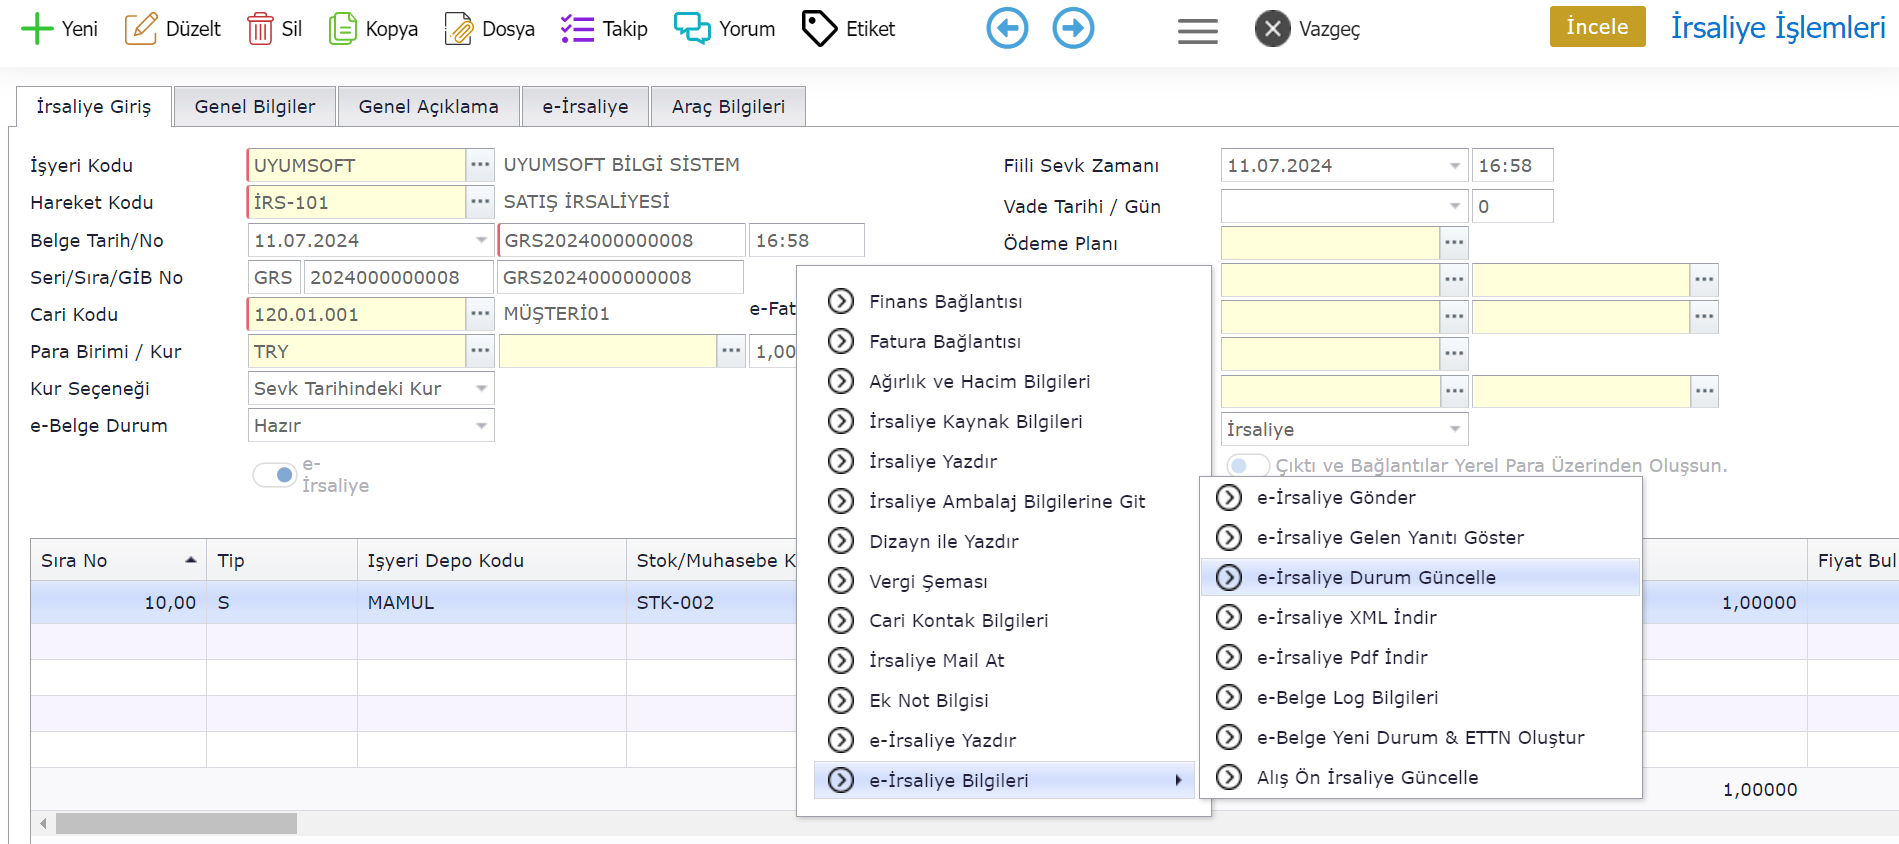Viewport: 1899px width, 844px height.
Task: Select İrsaliye Ambalaj Bilgilerine Git
Action: 1004,501
